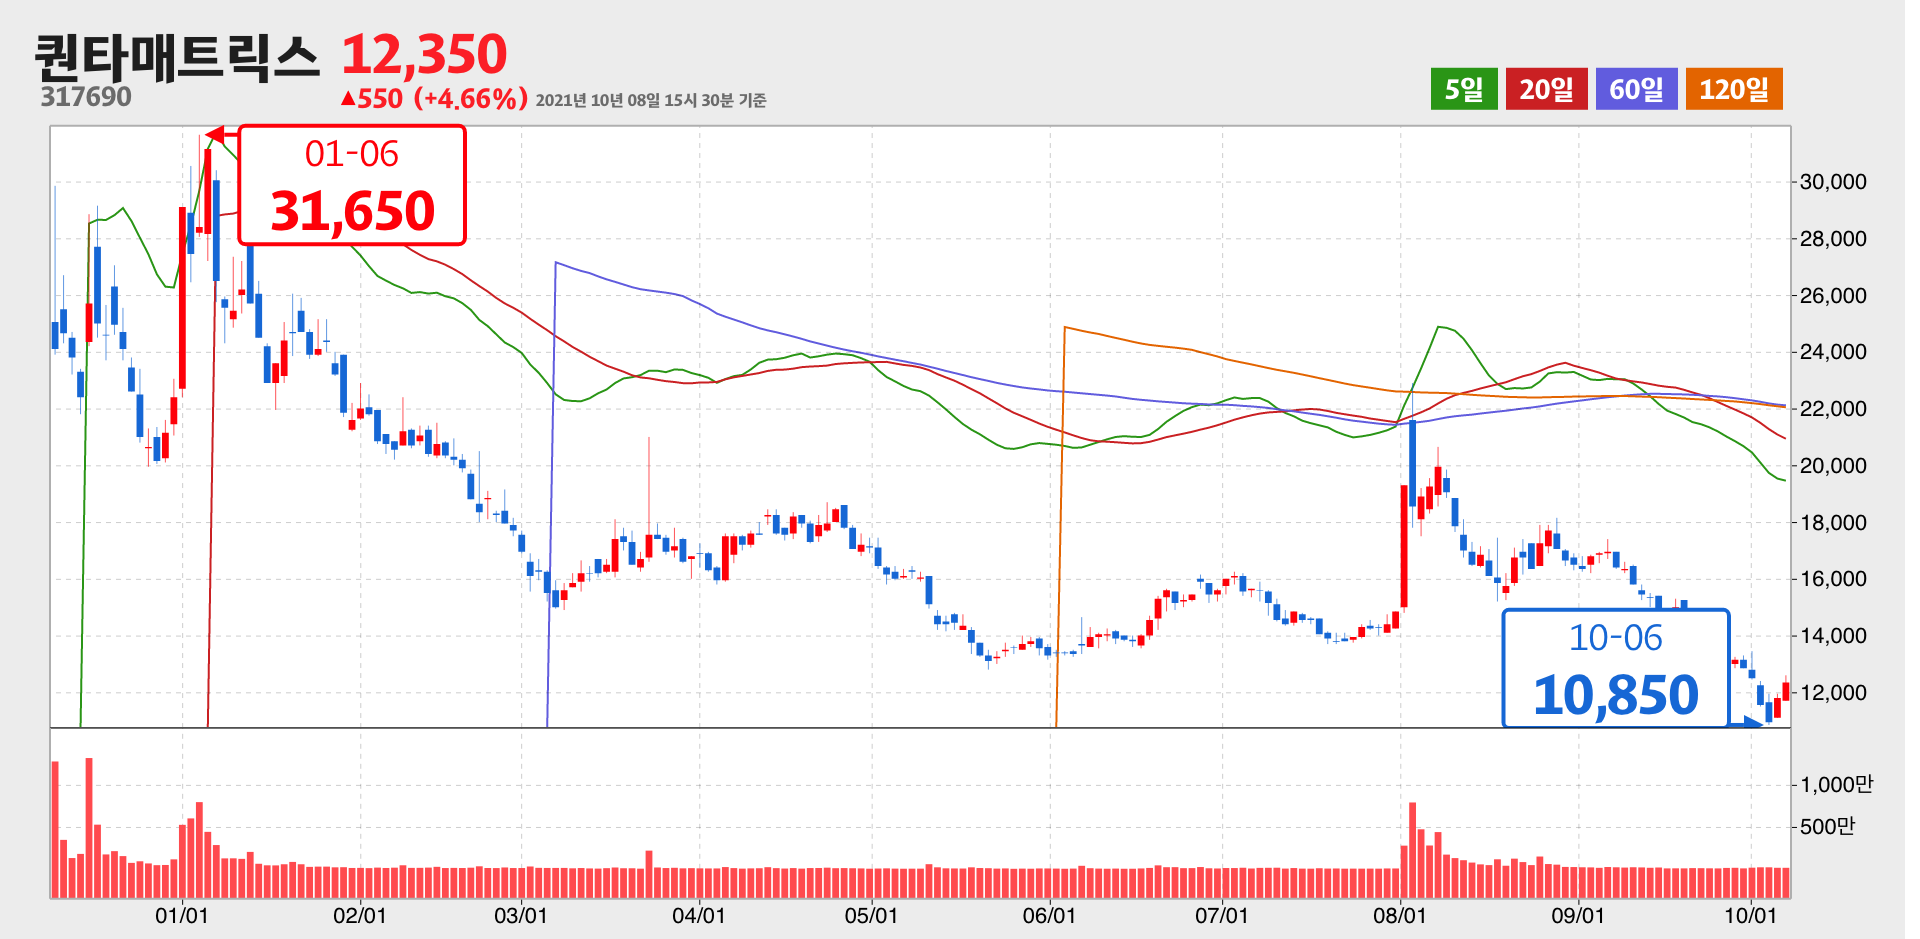The height and width of the screenshot is (939, 1920).
Task: Click the 01/01 date axis label
Action: tap(182, 916)
